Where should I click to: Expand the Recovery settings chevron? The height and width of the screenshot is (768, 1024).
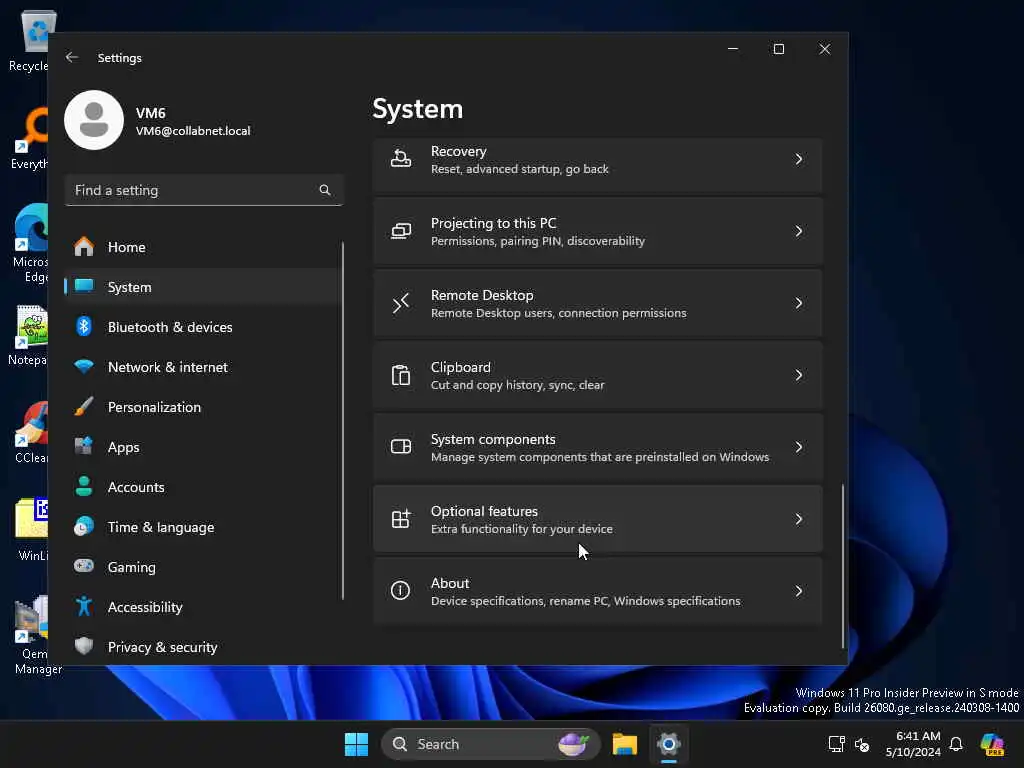(x=798, y=159)
